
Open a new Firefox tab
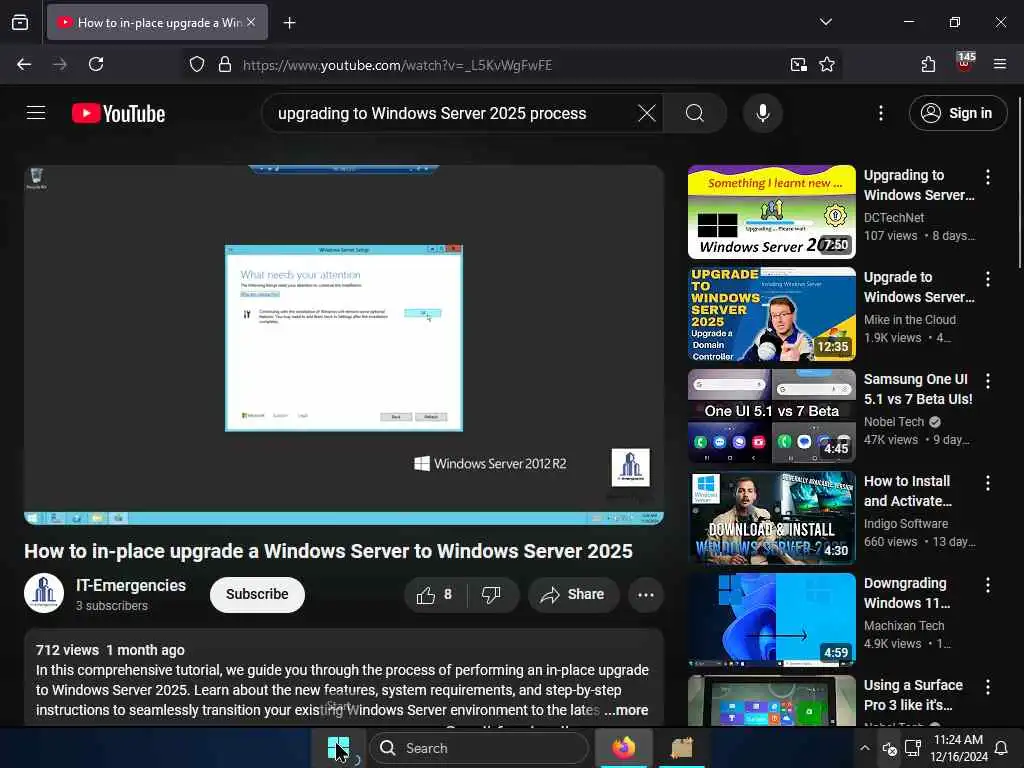pyautogui.click(x=289, y=23)
